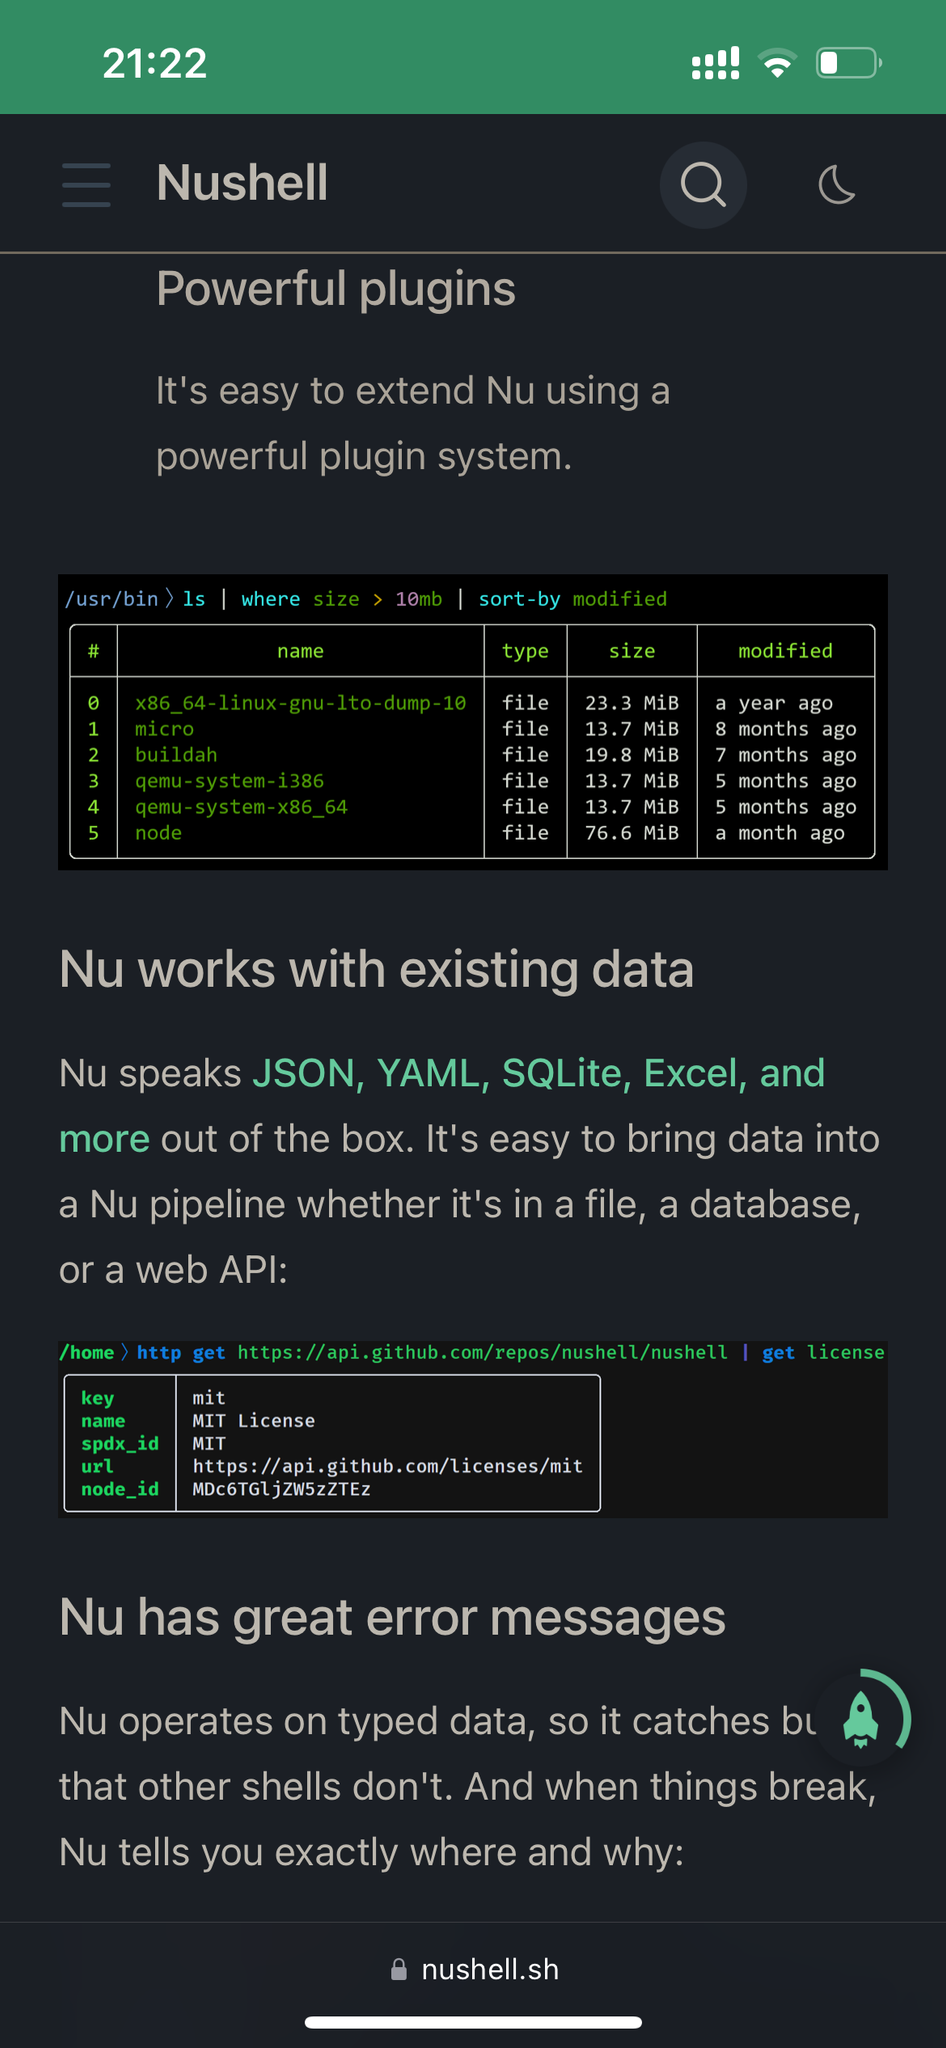Screen dimensions: 946x2048
Task: Click the Powerful plugins heading
Action: click(x=336, y=289)
